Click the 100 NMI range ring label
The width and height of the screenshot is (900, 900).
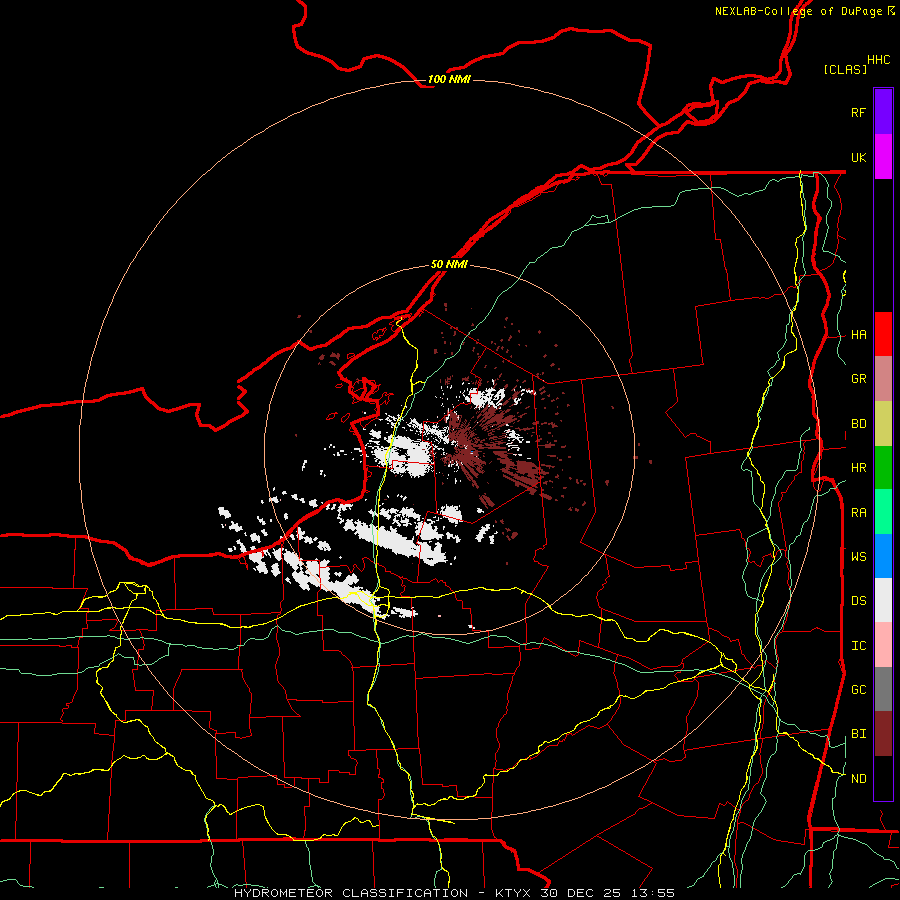tap(449, 79)
